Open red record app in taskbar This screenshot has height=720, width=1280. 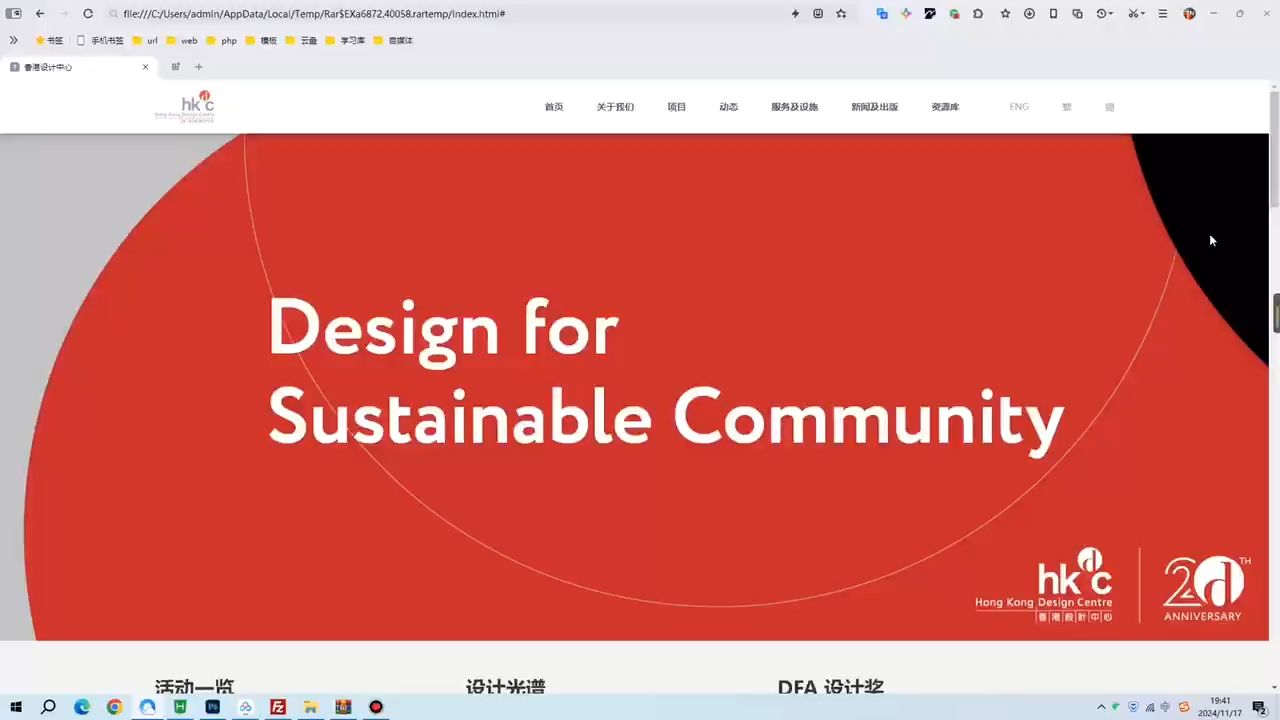[376, 707]
